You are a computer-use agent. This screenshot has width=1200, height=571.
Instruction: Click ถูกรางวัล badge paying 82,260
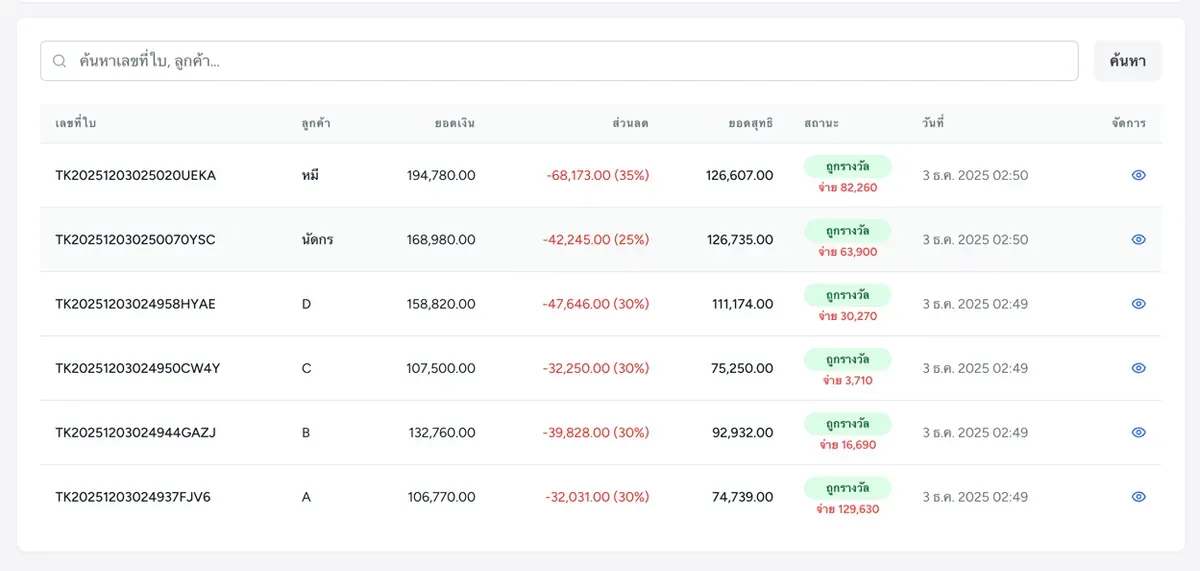click(847, 166)
